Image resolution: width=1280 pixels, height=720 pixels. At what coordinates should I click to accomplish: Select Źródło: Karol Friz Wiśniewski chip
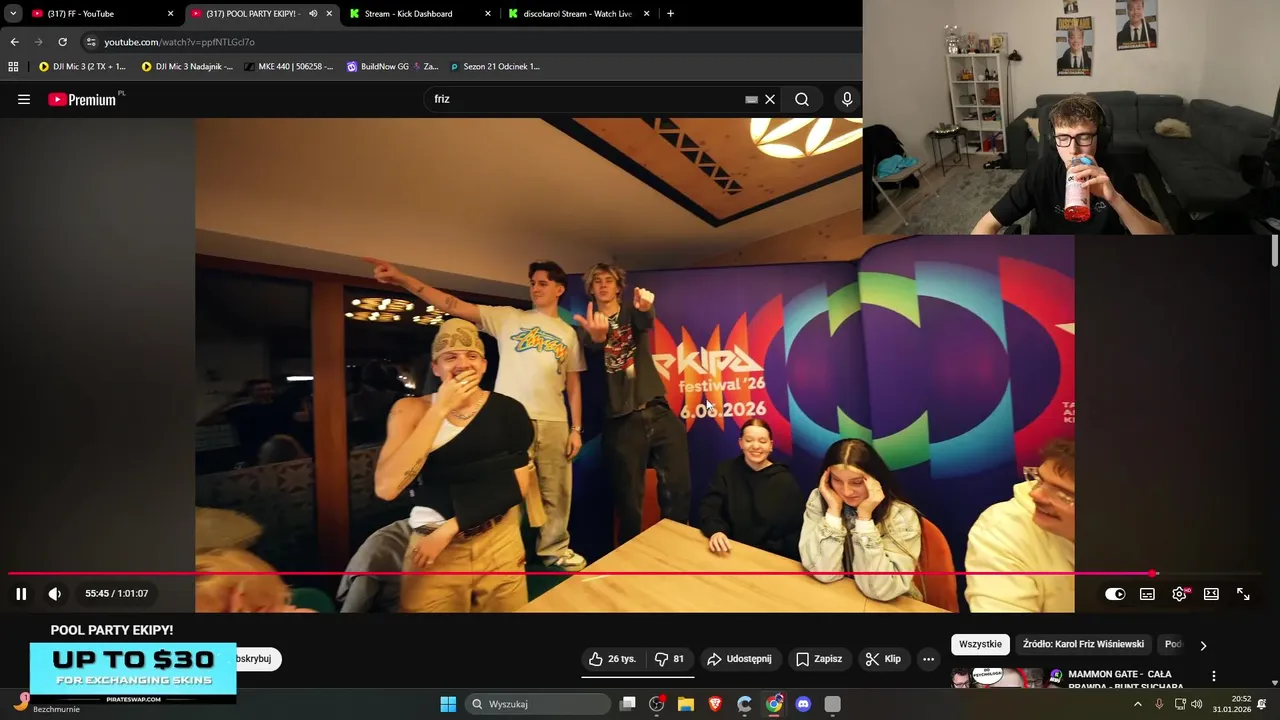point(1083,645)
